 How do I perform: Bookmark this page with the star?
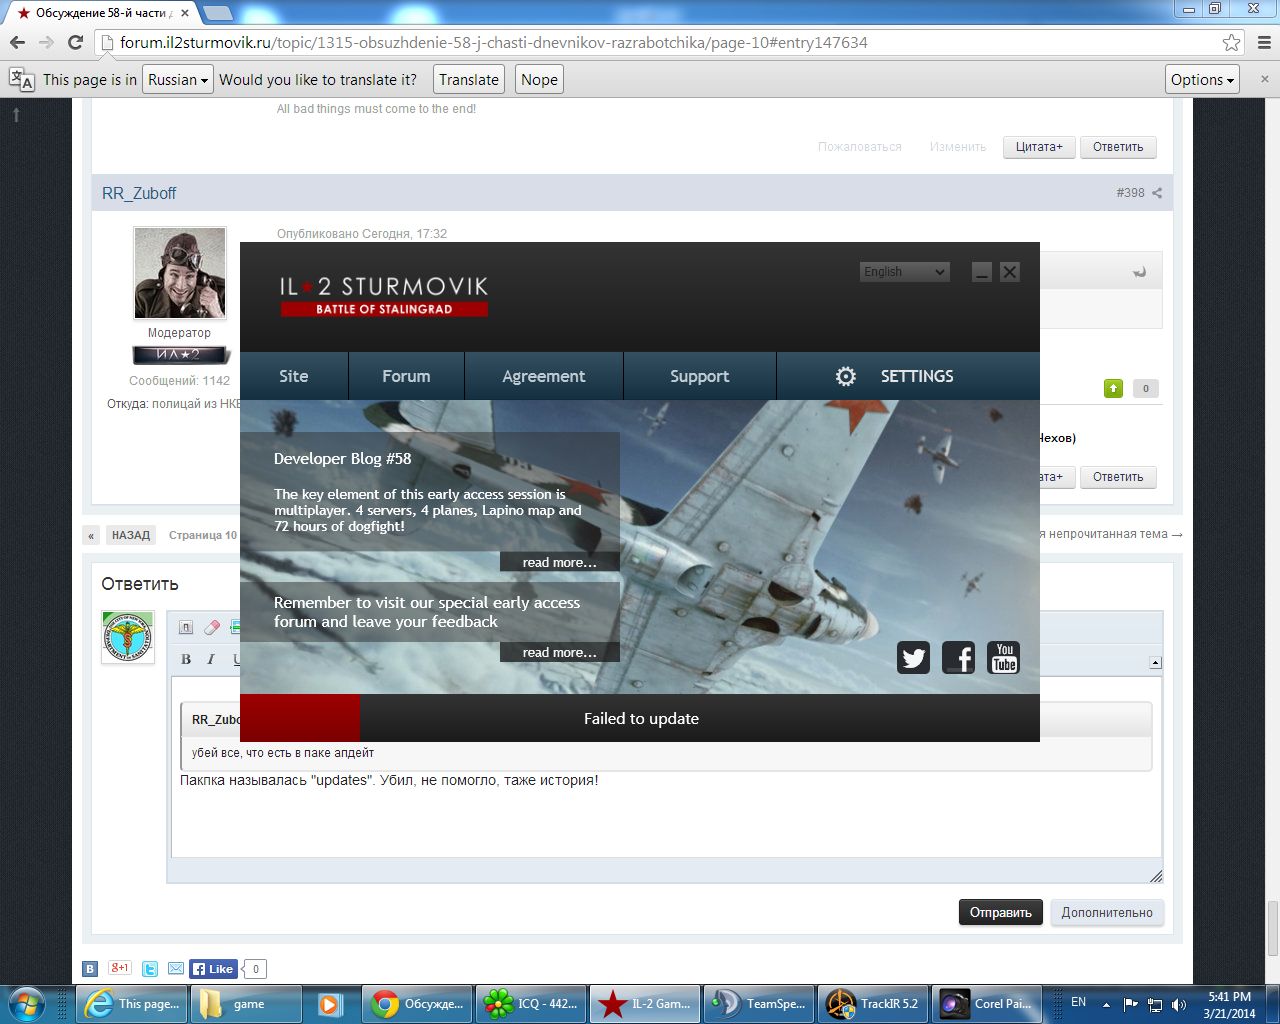pyautogui.click(x=1231, y=42)
